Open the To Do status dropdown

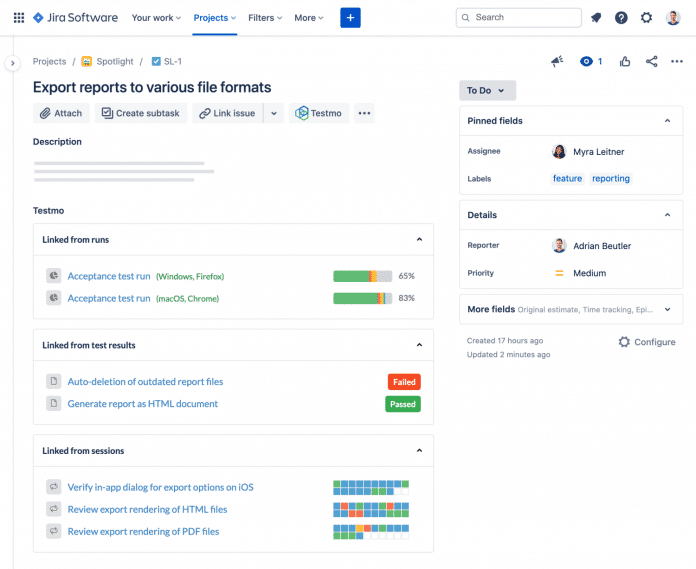pos(487,91)
